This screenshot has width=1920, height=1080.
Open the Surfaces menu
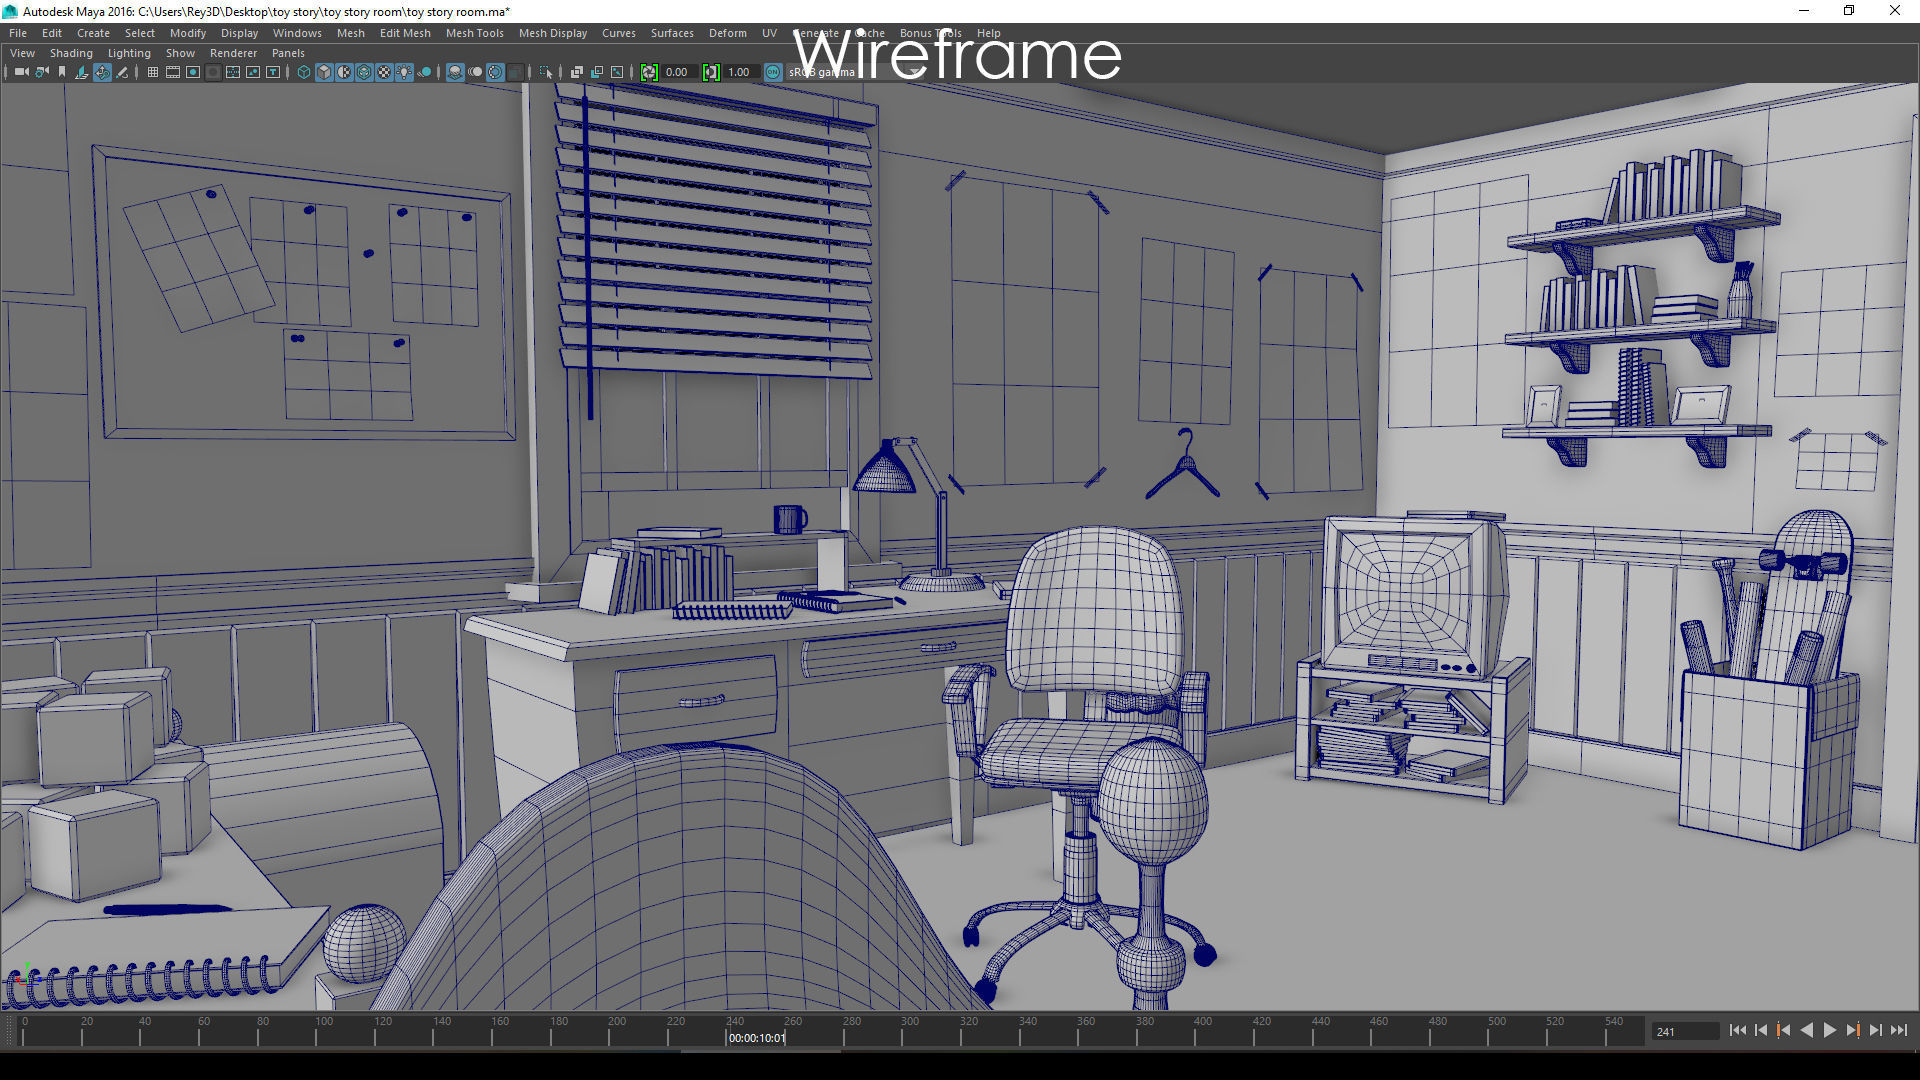(x=672, y=33)
